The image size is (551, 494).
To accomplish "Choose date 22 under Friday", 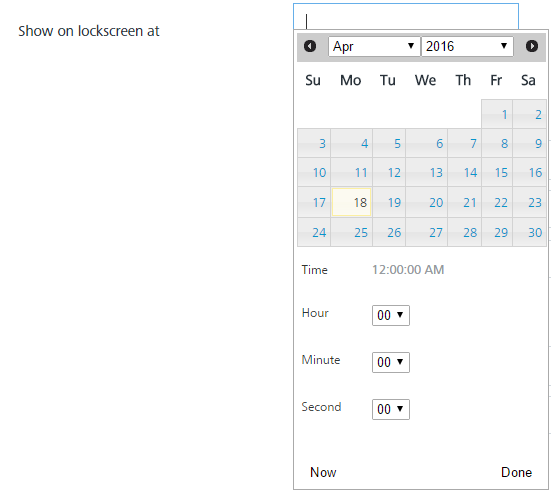I will 497,202.
